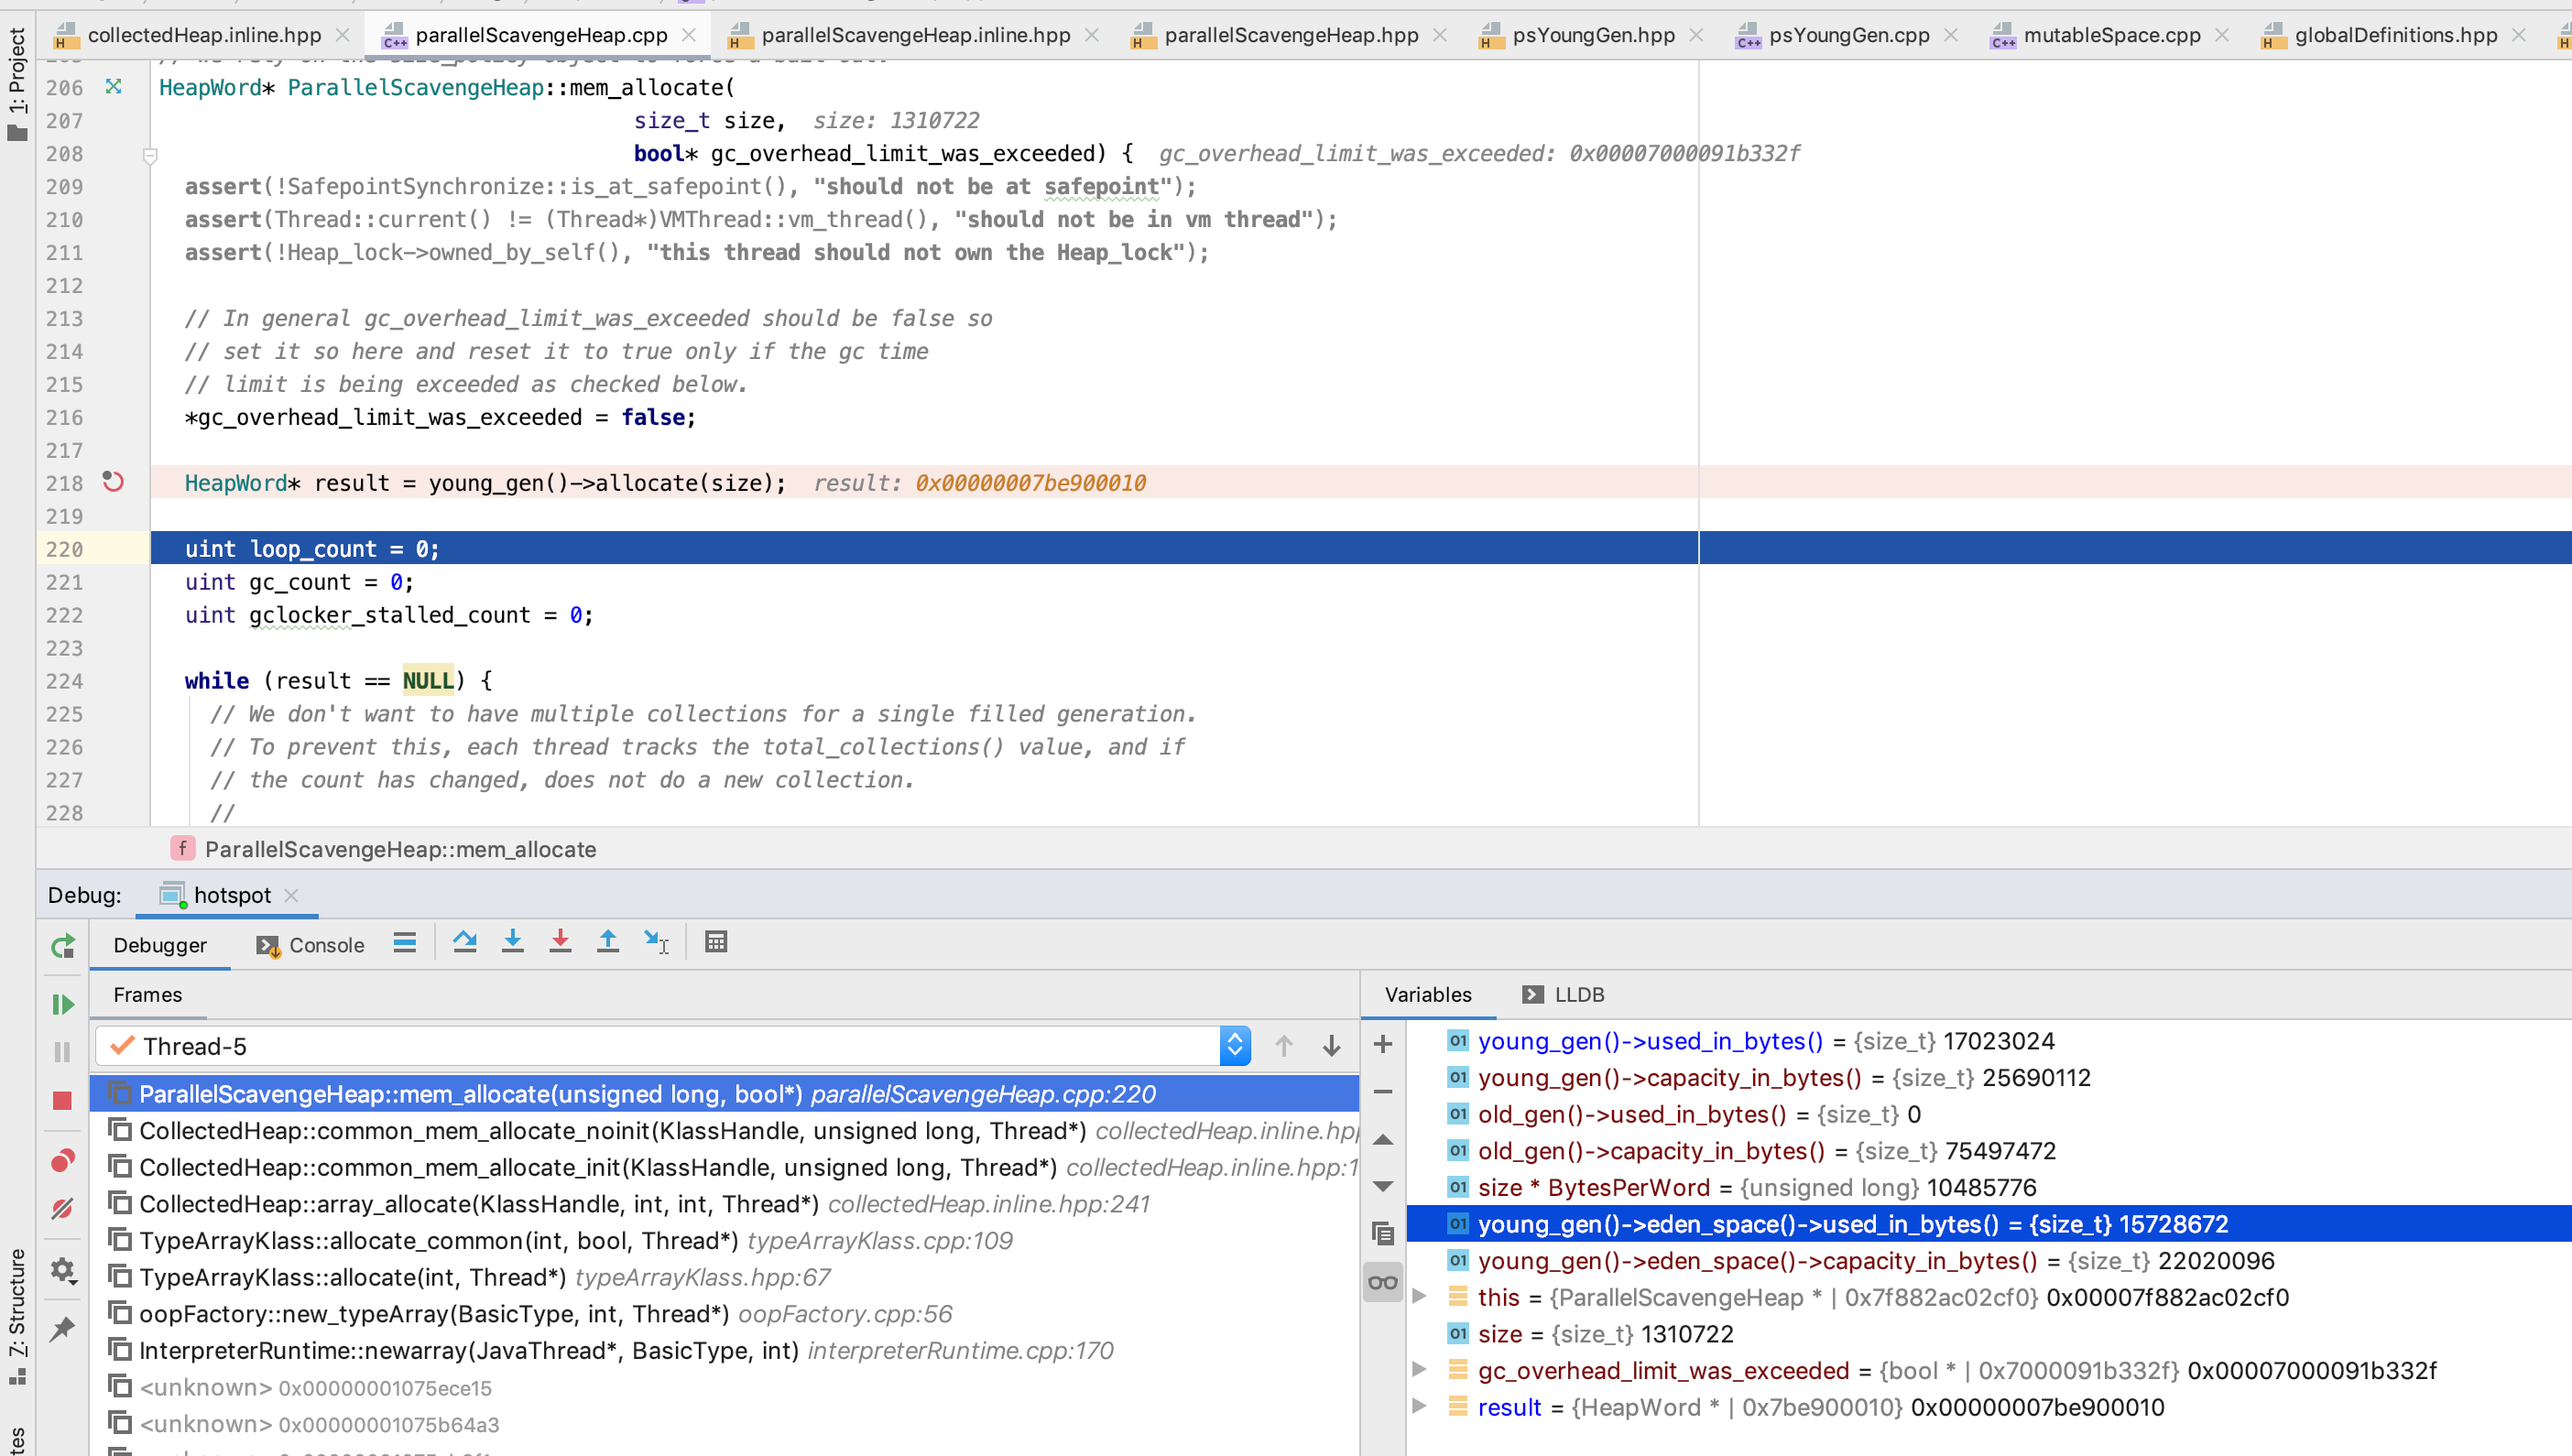Switch to psYoungGen.cpp editor tab

pyautogui.click(x=1848, y=35)
